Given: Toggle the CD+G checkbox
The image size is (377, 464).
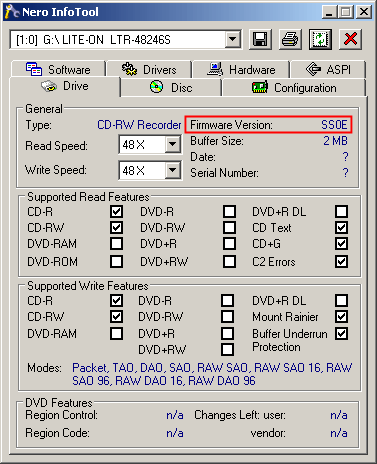Looking at the screenshot, I should [342, 244].
